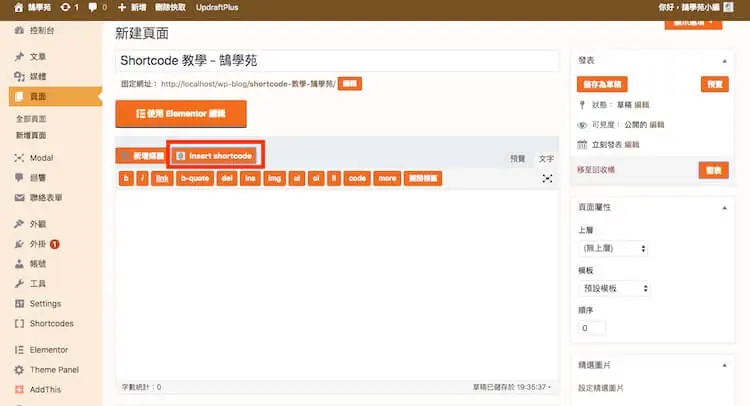Open the Posts pin icon in sidebar
The width and height of the screenshot is (750, 406).
[19, 56]
